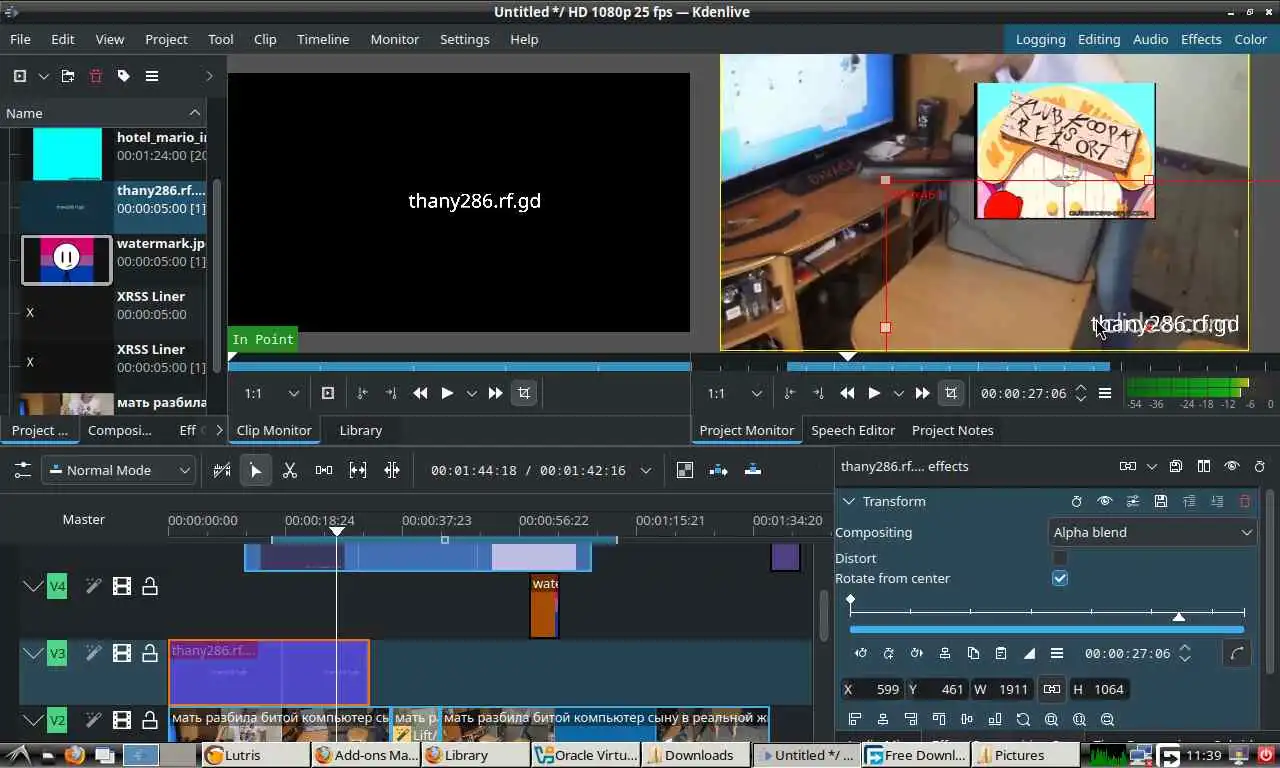
Task: Open timeline track settings icon left of Normal Mode
Action: [x=21, y=470]
